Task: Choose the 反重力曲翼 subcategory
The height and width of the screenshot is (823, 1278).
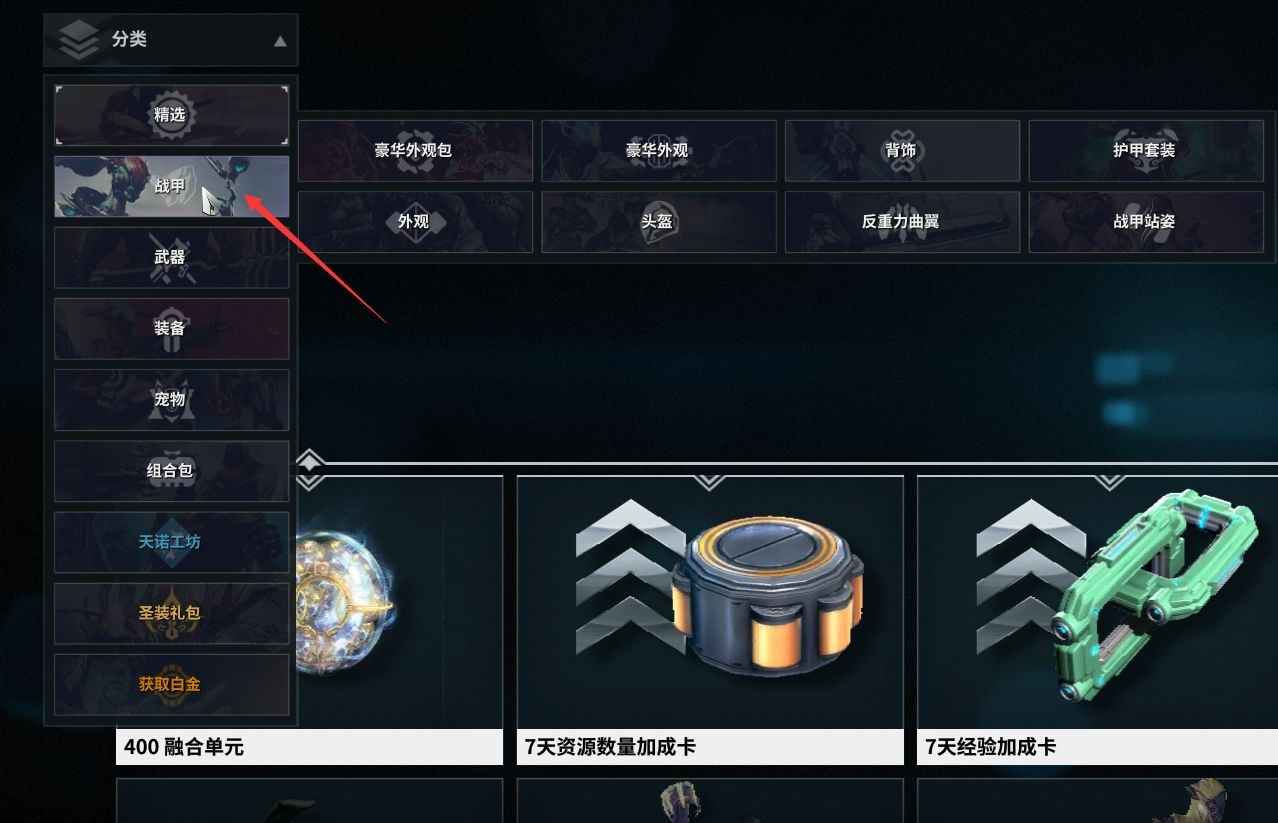Action: pos(902,222)
